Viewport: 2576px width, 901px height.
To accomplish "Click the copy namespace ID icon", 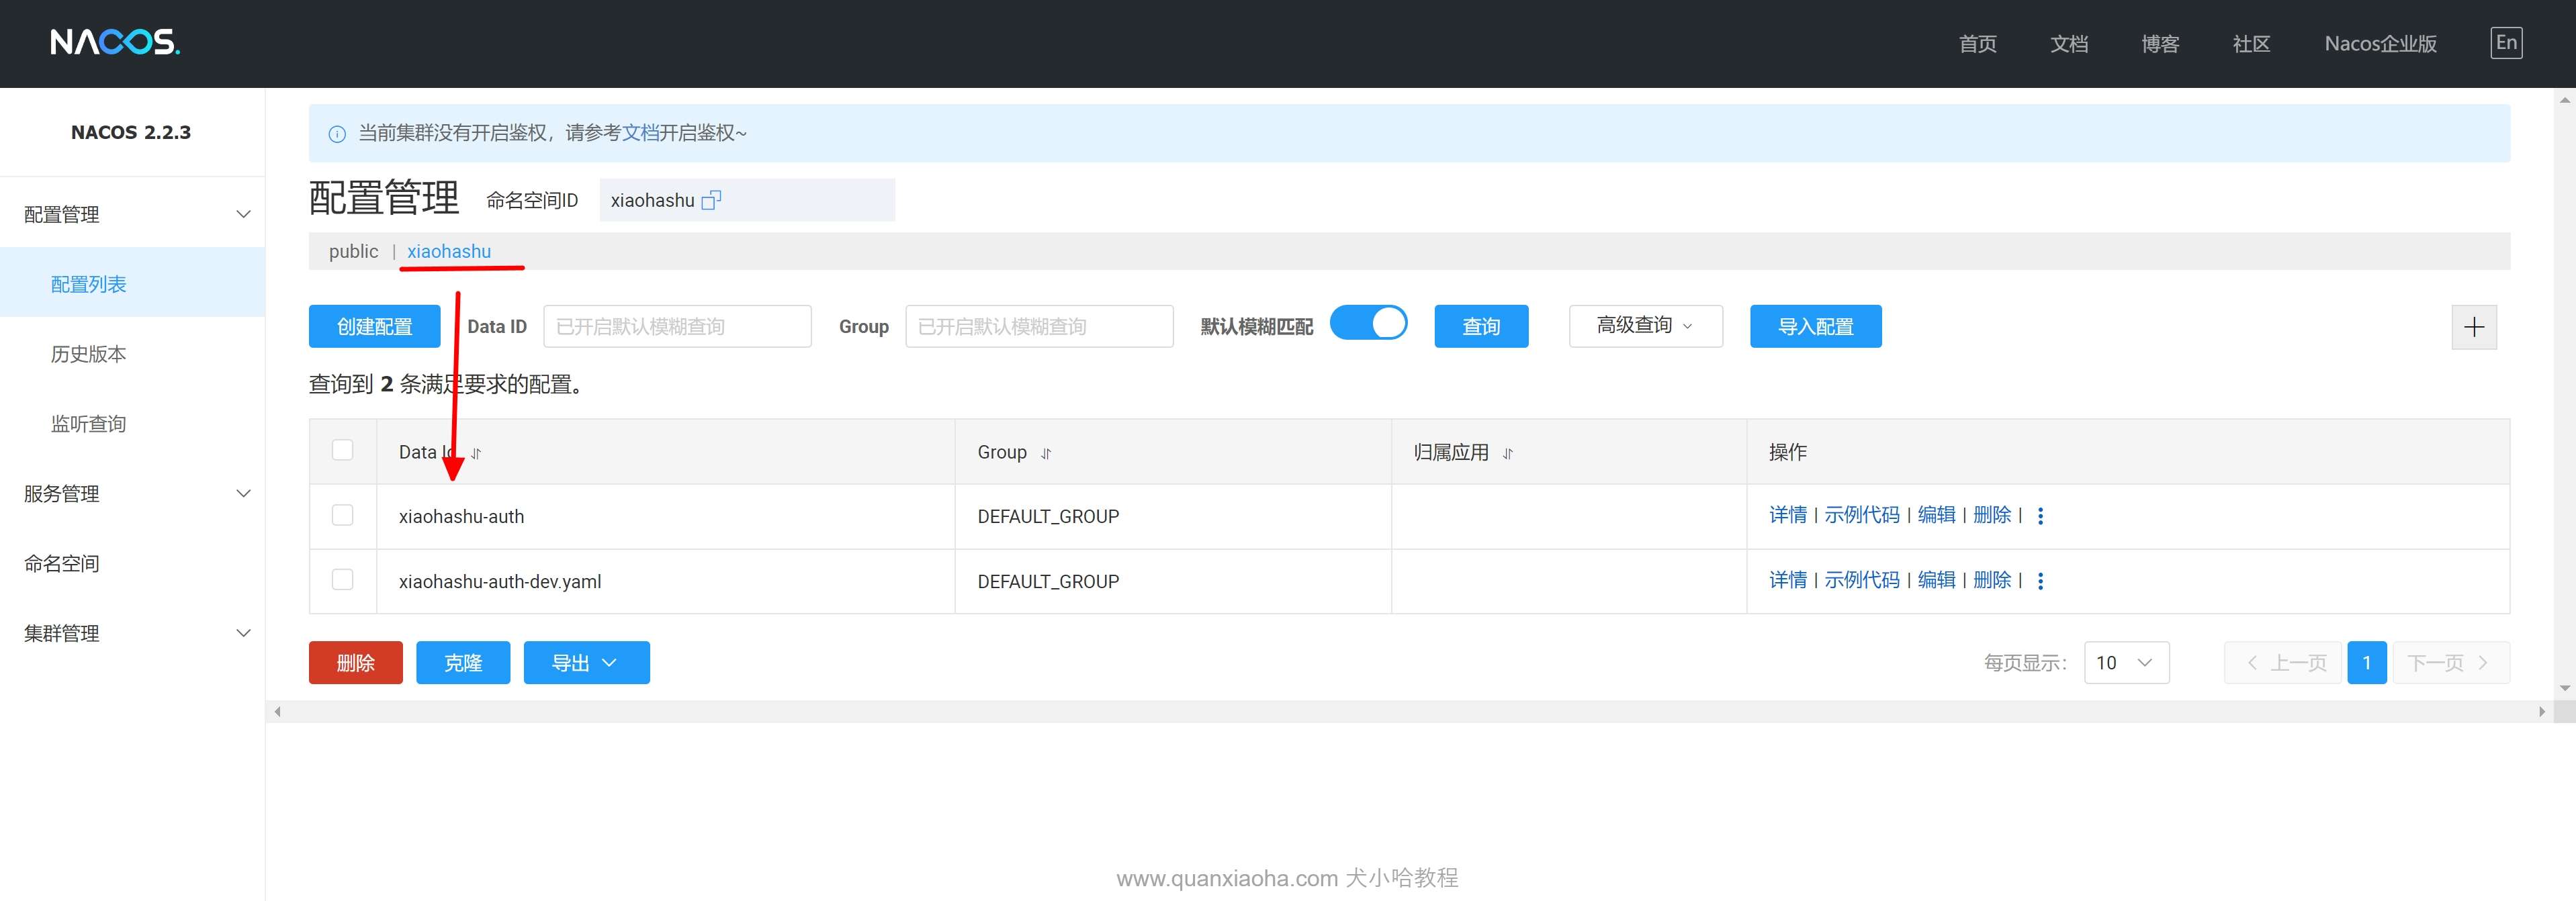I will point(711,200).
